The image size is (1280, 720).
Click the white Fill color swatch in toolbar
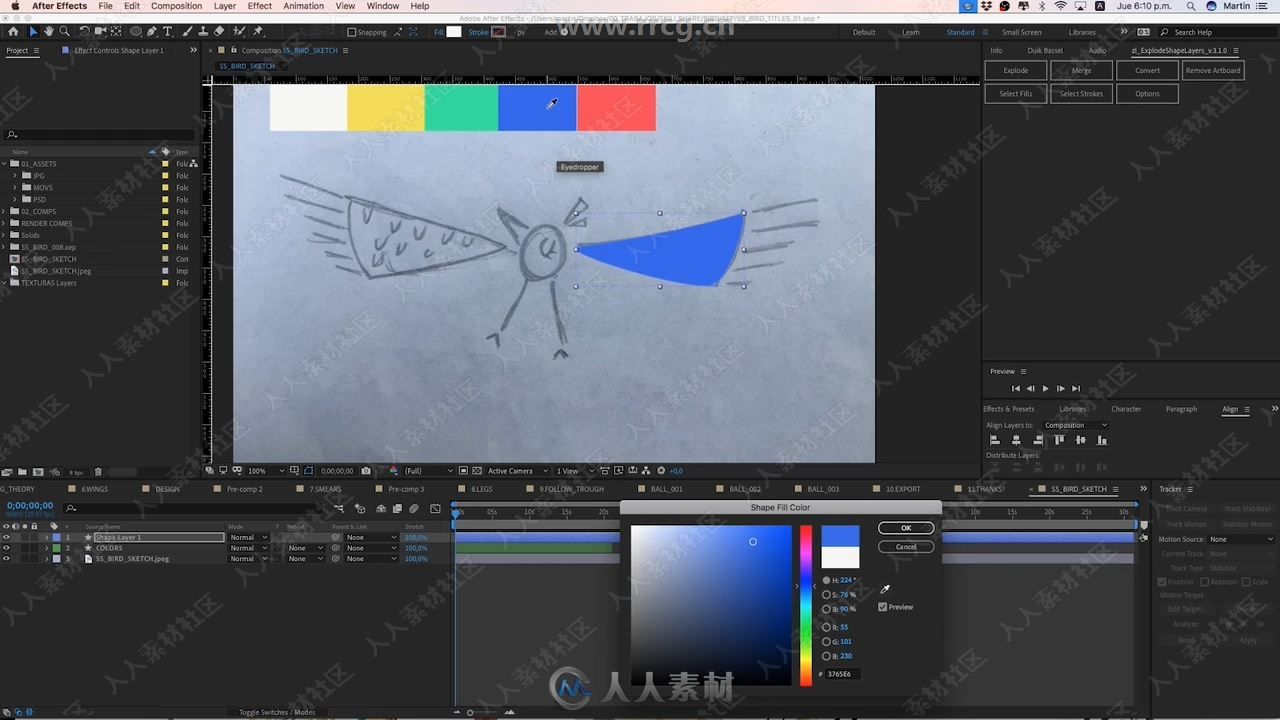454,32
